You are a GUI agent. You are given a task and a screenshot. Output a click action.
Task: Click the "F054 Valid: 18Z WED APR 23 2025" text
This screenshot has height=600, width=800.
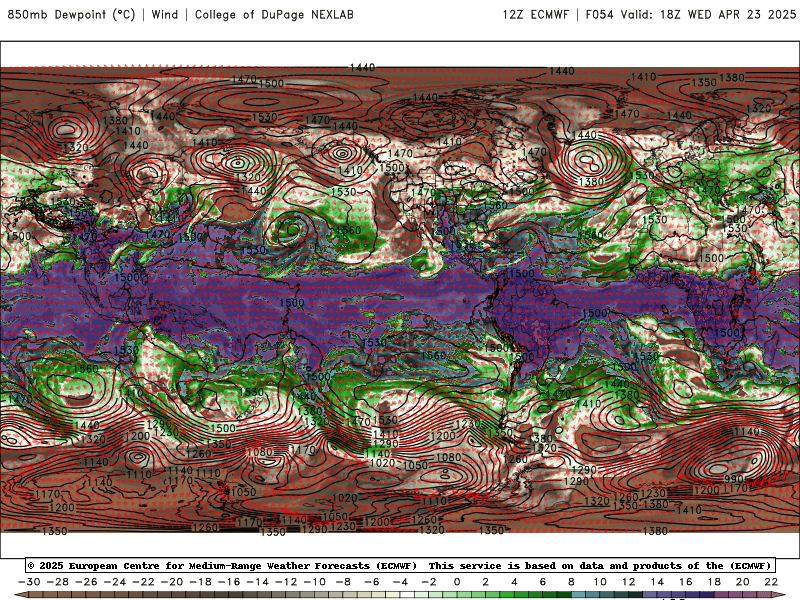coord(690,14)
